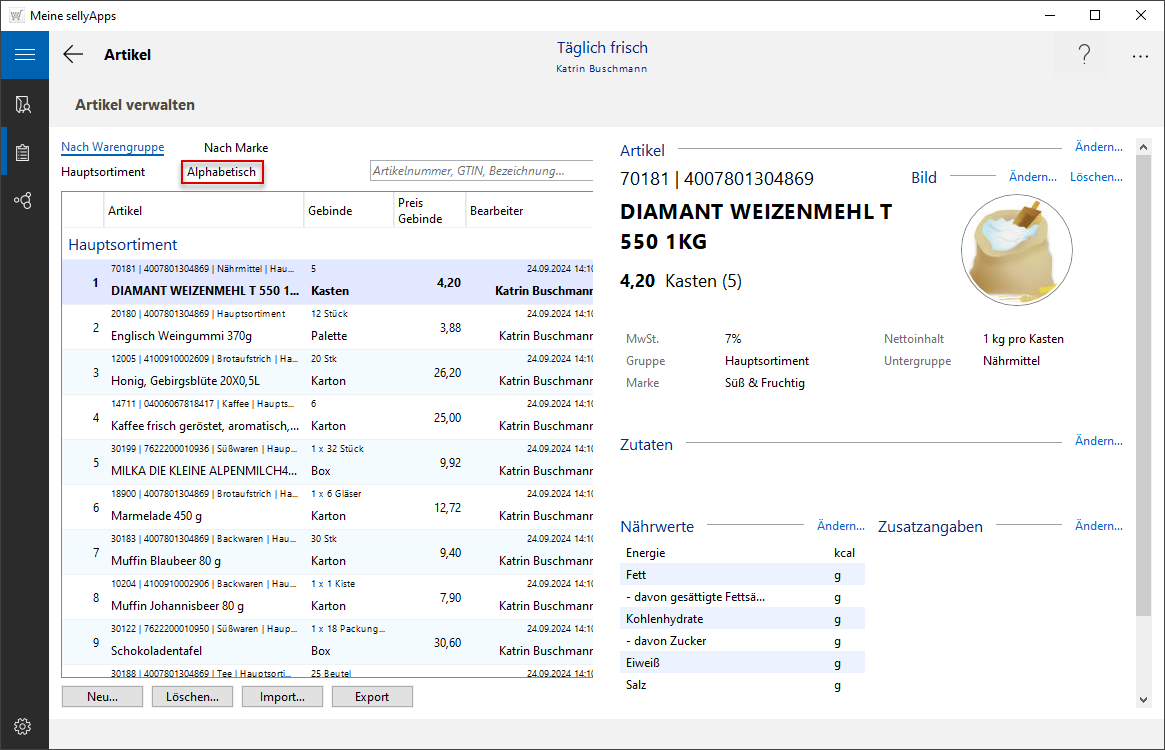1165x750 pixels.
Task: Open the share nodes sidebar icon
Action: (x=24, y=201)
